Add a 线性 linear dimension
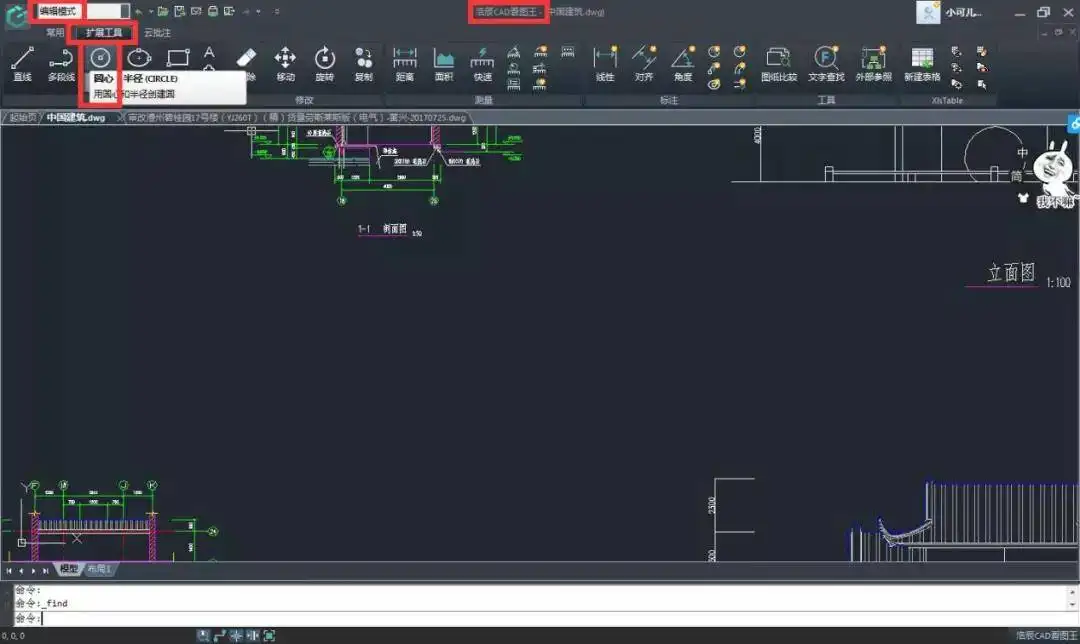This screenshot has height=644, width=1080. point(605,63)
